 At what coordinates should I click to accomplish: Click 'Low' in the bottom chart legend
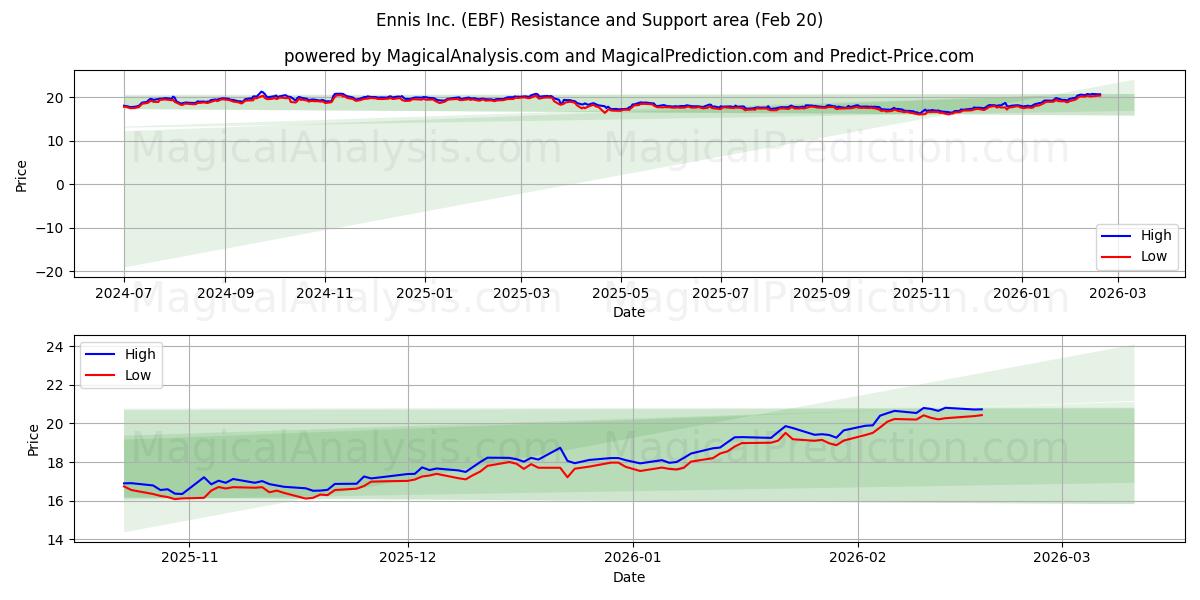pyautogui.click(x=138, y=375)
